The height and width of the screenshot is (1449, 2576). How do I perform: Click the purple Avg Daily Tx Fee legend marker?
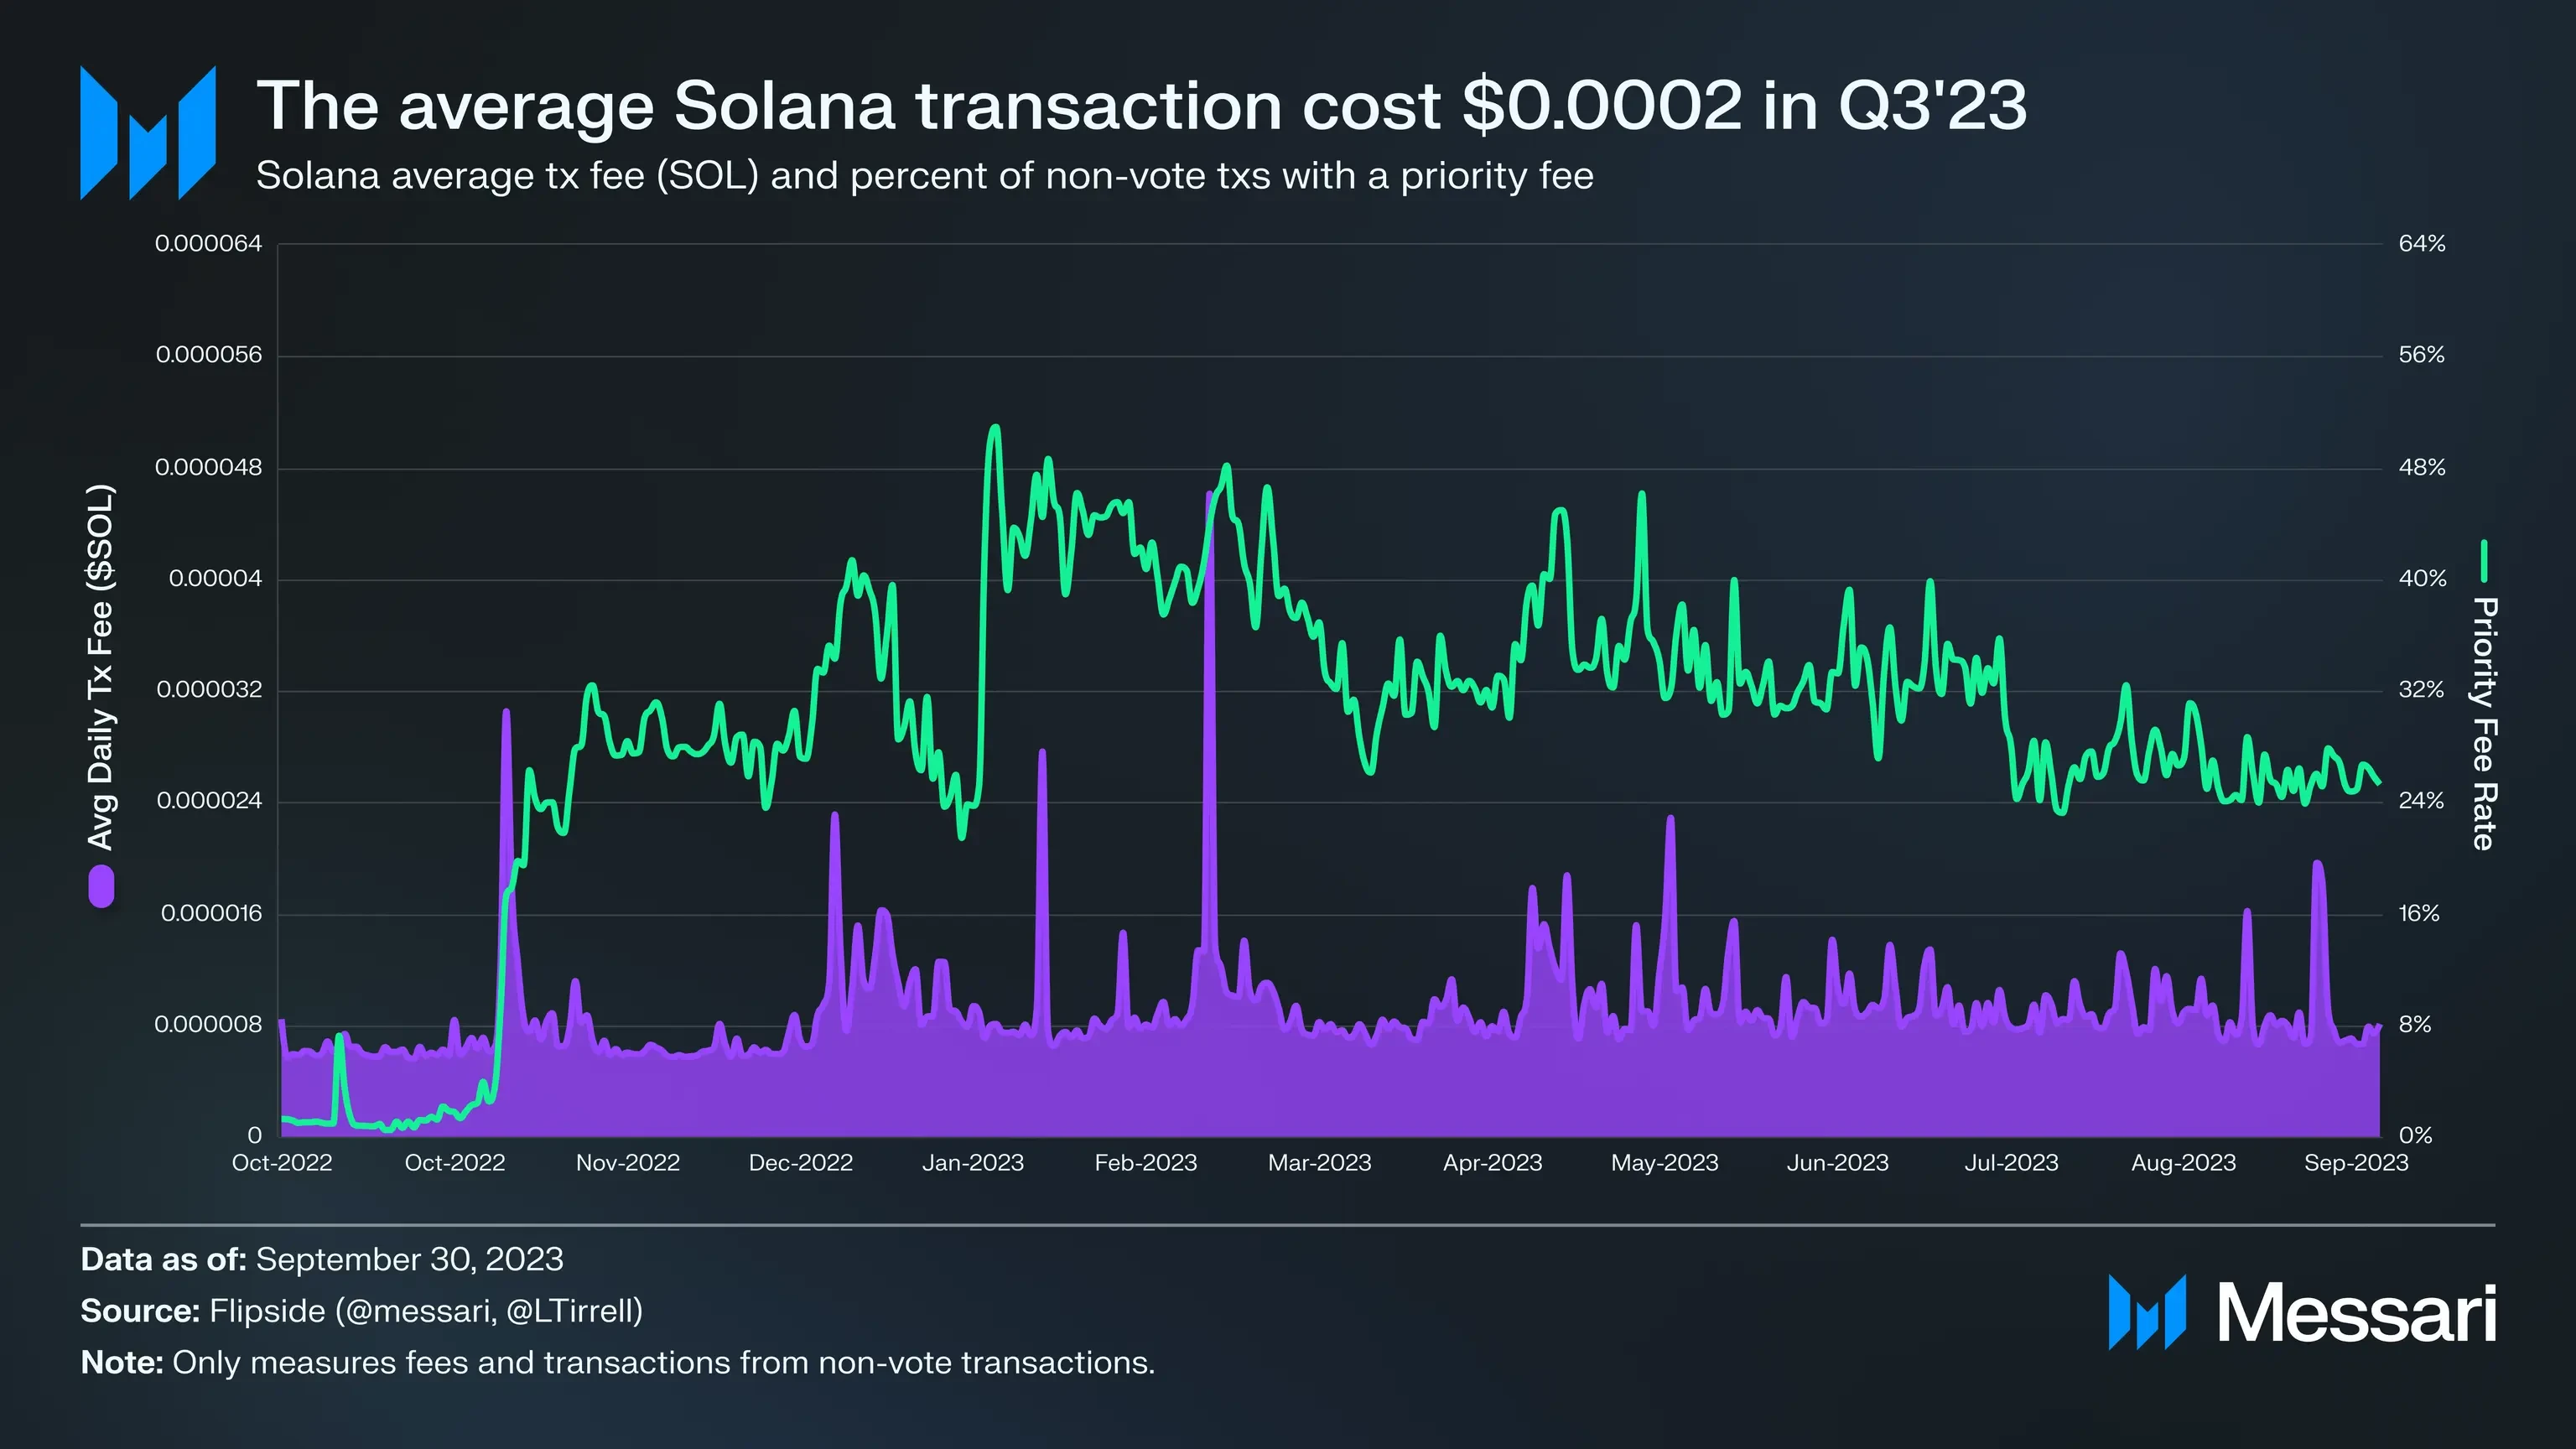pos(101,887)
